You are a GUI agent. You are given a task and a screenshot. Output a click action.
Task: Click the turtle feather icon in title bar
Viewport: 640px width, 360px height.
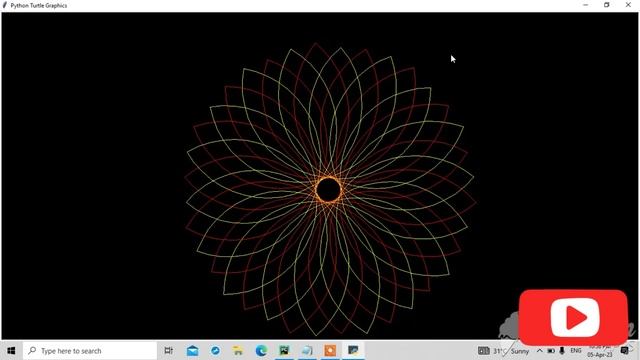[x=5, y=5]
